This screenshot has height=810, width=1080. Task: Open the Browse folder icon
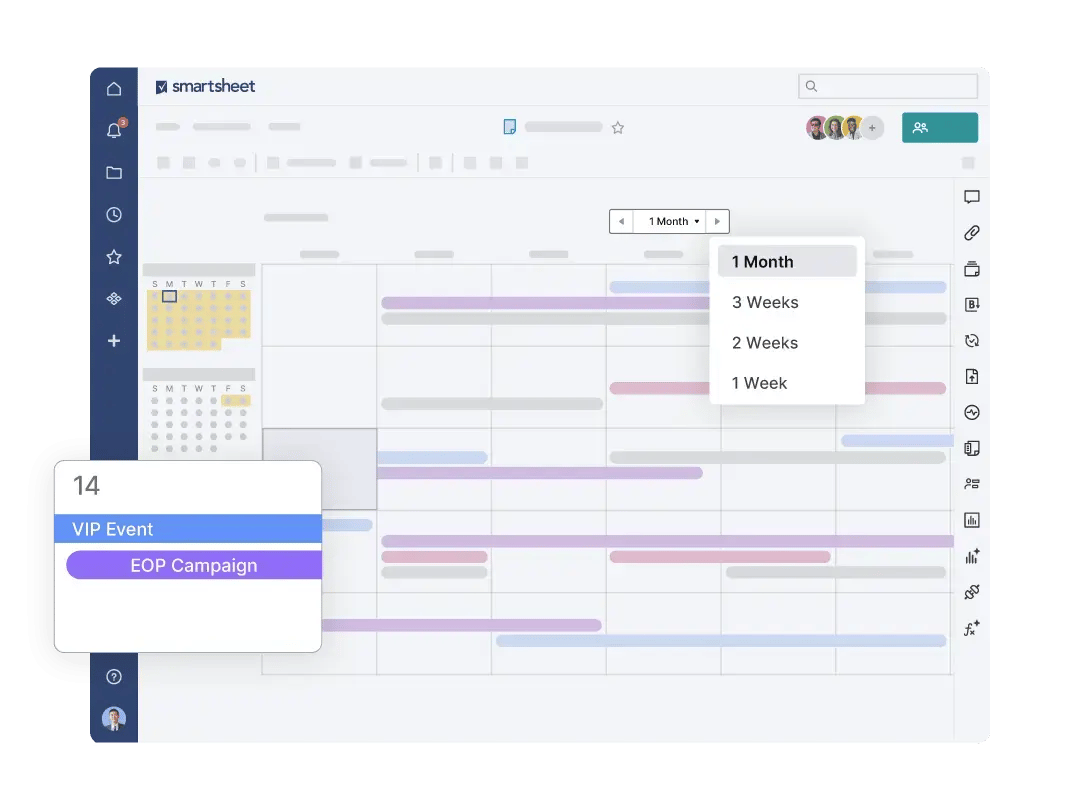click(x=114, y=173)
